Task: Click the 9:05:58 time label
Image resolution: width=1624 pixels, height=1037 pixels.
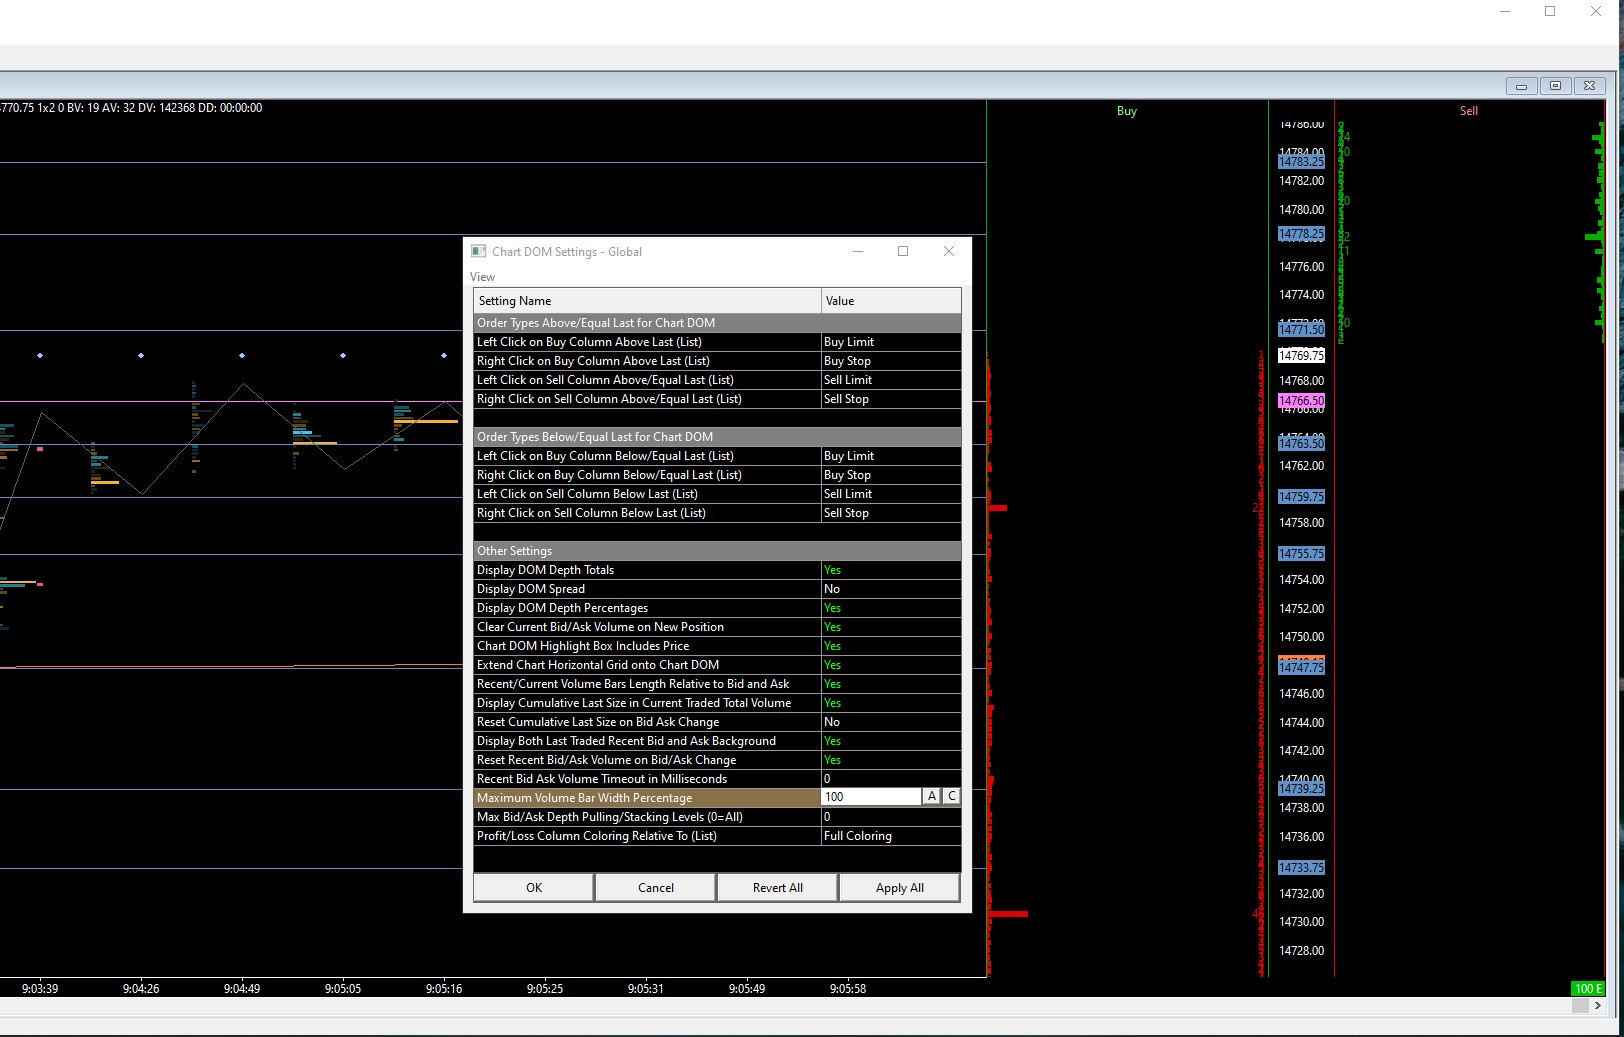Action: pyautogui.click(x=848, y=989)
